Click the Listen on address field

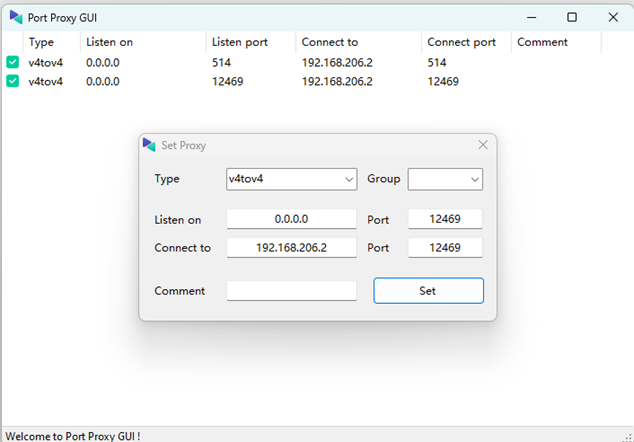[x=291, y=219]
